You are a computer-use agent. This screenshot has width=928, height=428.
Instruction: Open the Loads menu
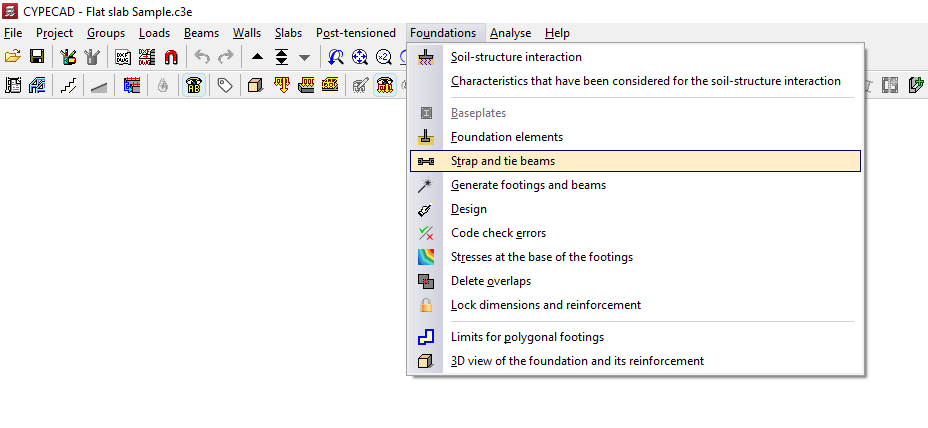[154, 33]
